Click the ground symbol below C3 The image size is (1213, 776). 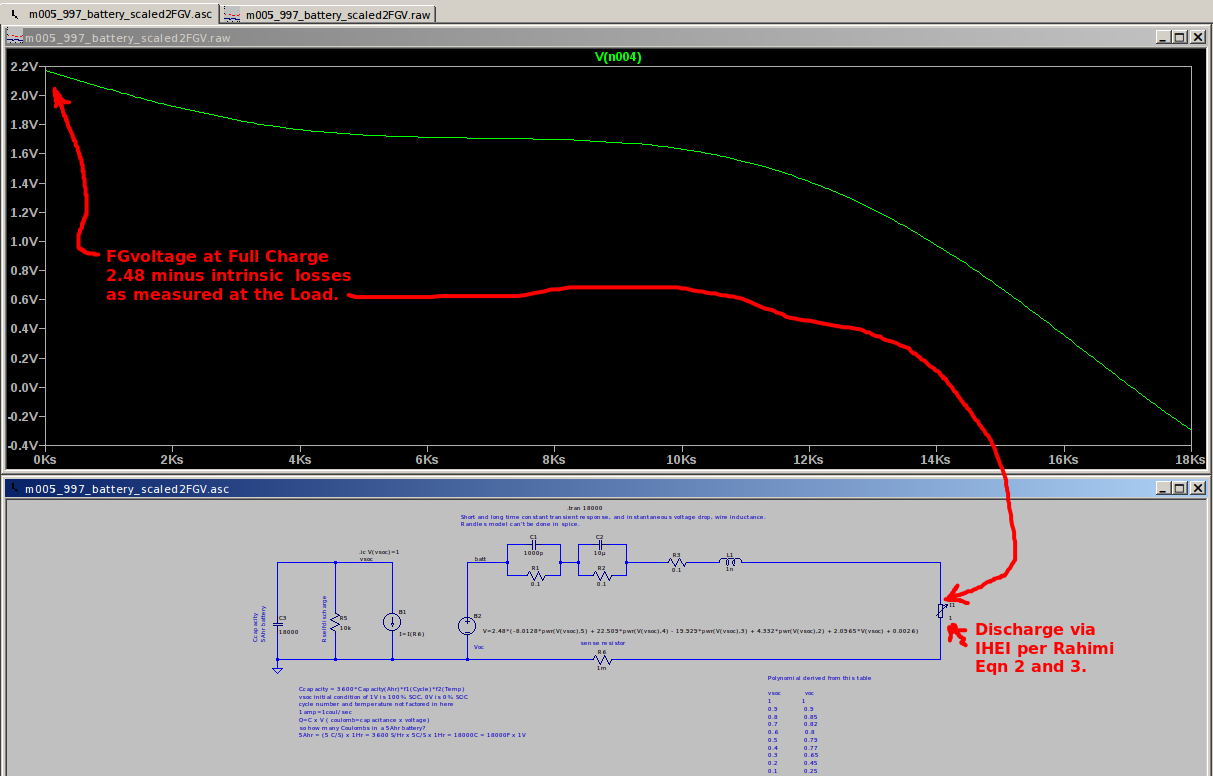coord(278,670)
